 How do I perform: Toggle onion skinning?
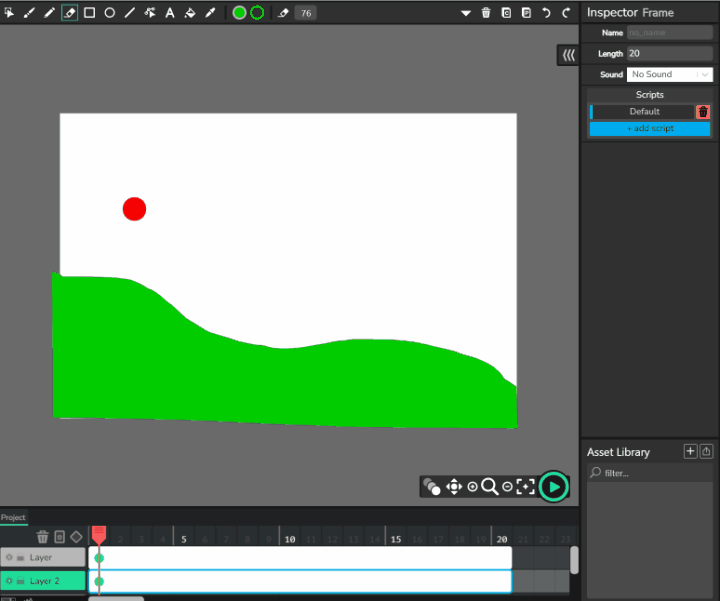tap(432, 487)
